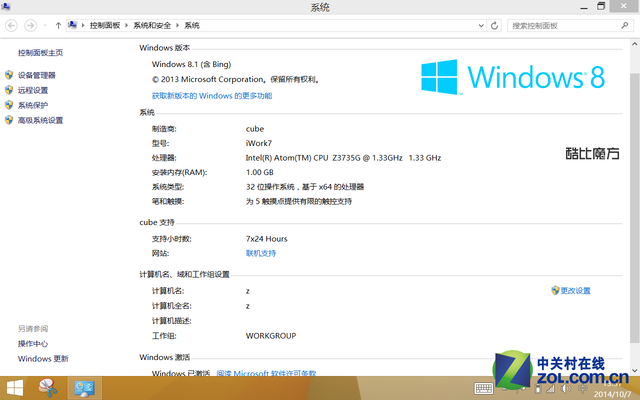Click the Forward navigation arrow
Image resolution: width=640 pixels, height=400 pixels.
[x=31, y=26]
